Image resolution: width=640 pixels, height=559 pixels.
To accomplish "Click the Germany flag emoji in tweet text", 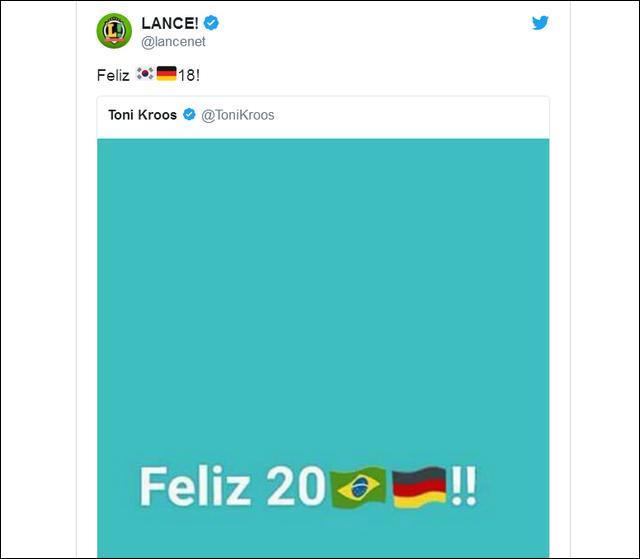I will pyautogui.click(x=167, y=74).
